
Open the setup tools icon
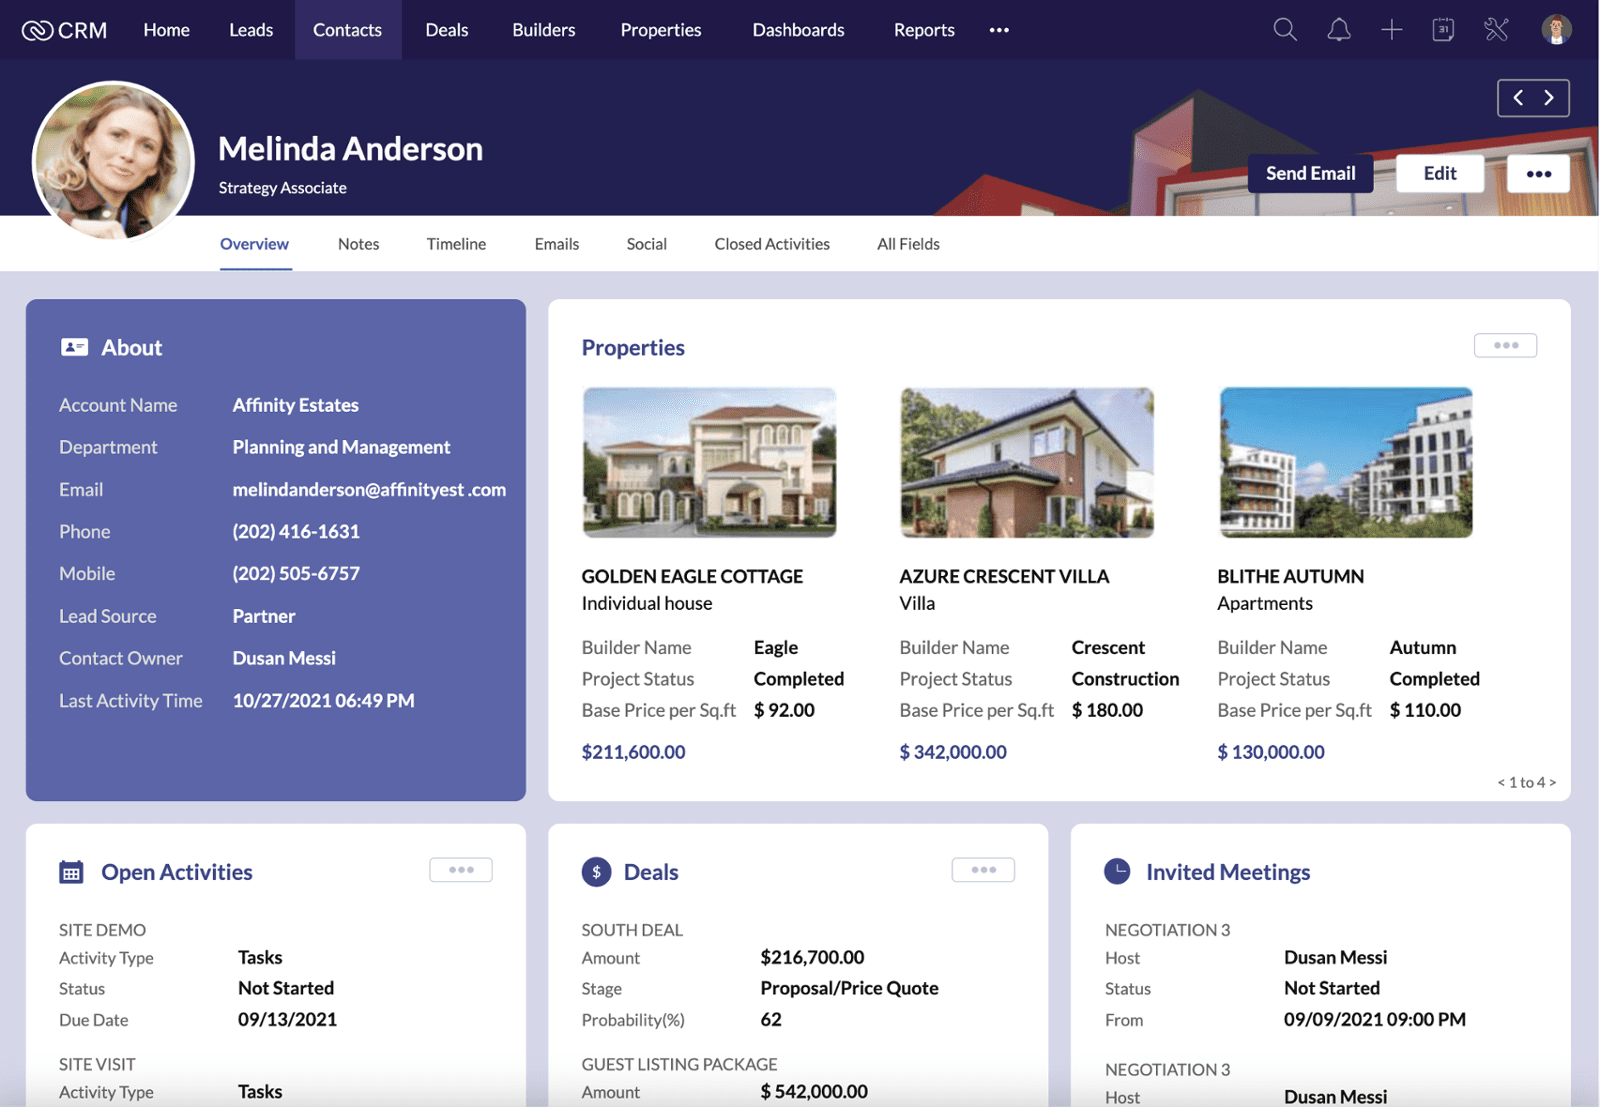point(1496,30)
